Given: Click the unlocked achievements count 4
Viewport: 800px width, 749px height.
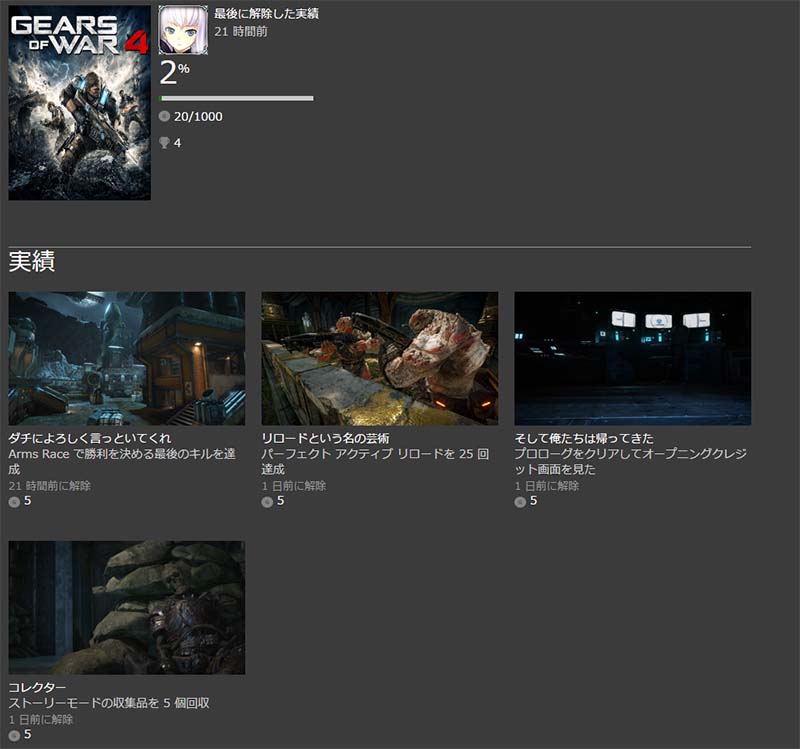Looking at the screenshot, I should (x=178, y=143).
